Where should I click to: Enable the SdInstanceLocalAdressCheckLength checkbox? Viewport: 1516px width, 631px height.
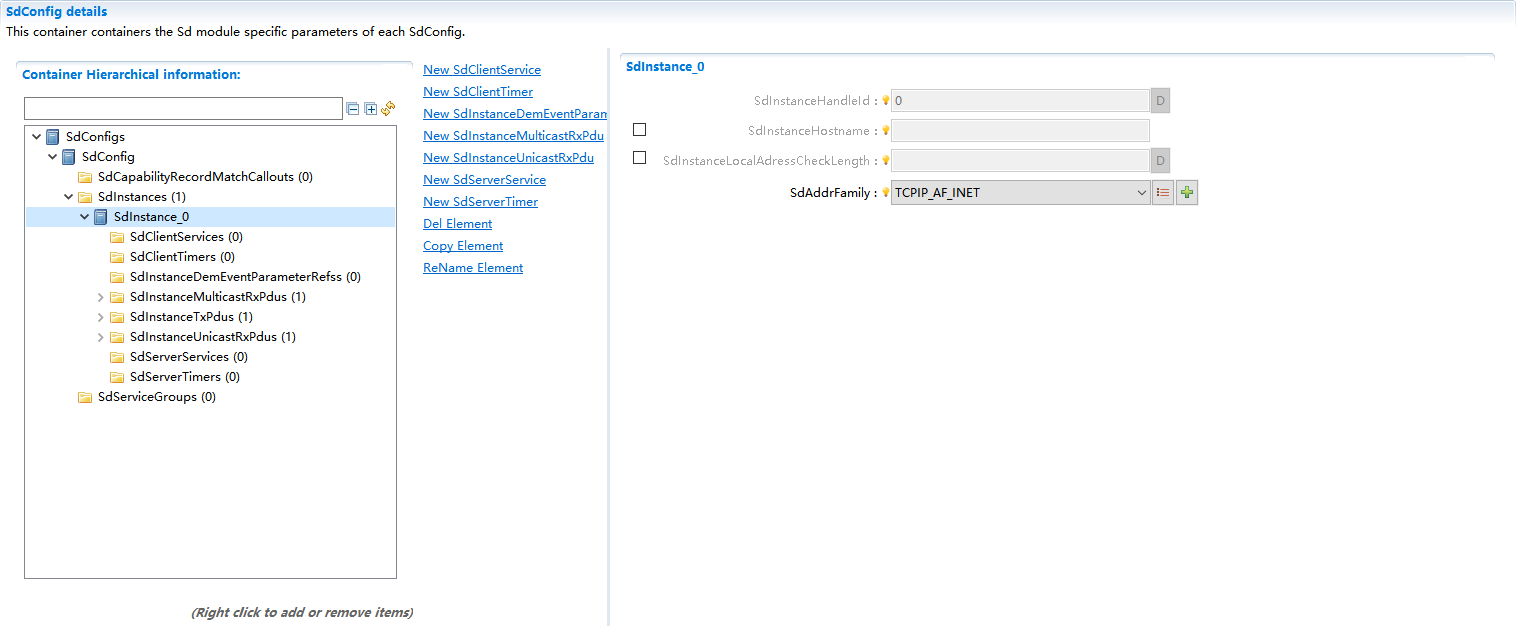(639, 157)
